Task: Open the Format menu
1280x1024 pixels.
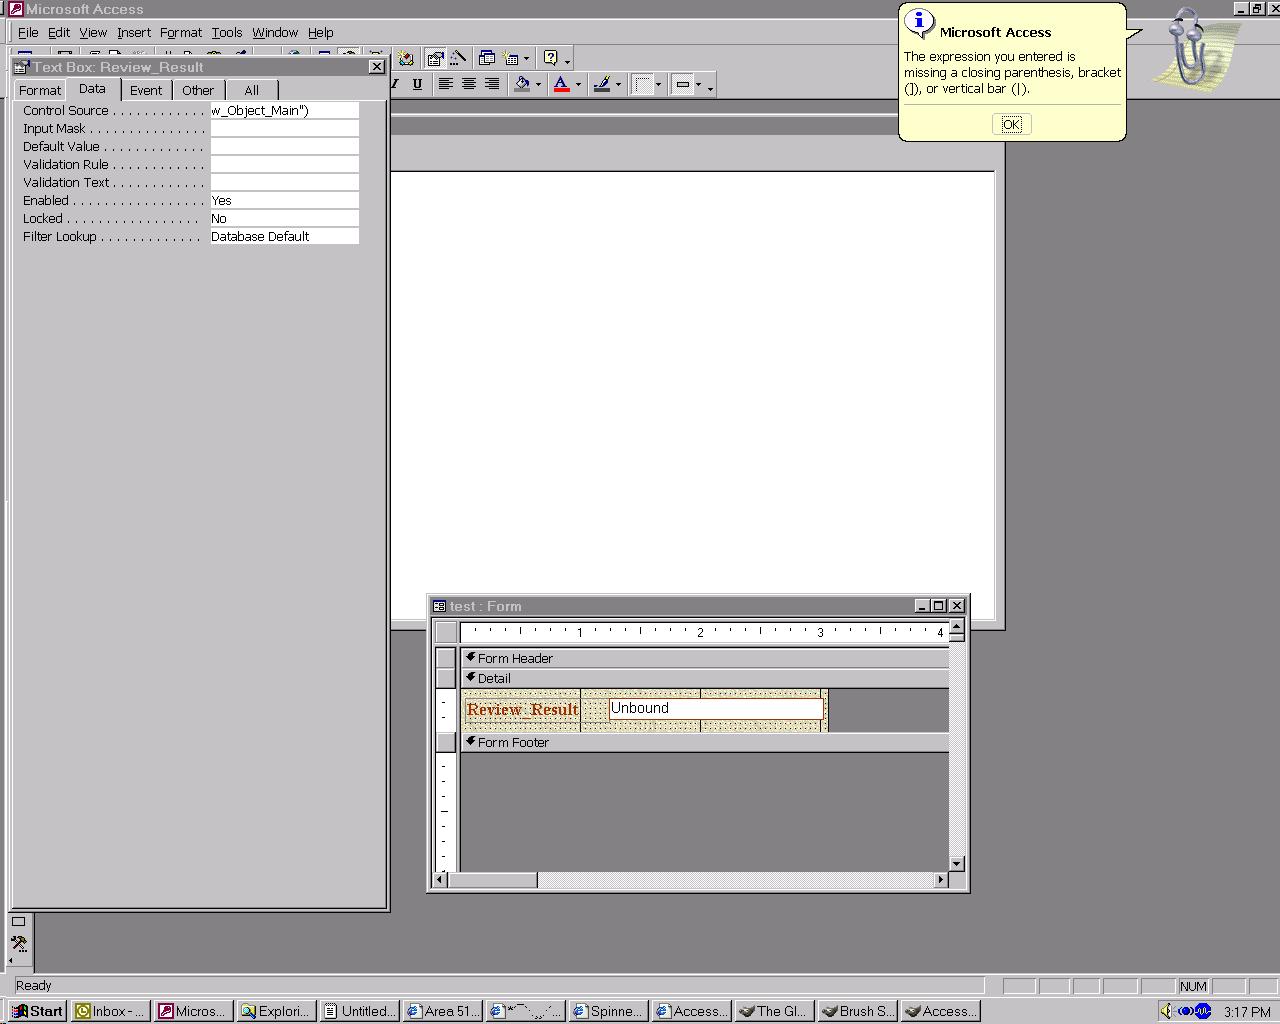Action: (x=181, y=32)
